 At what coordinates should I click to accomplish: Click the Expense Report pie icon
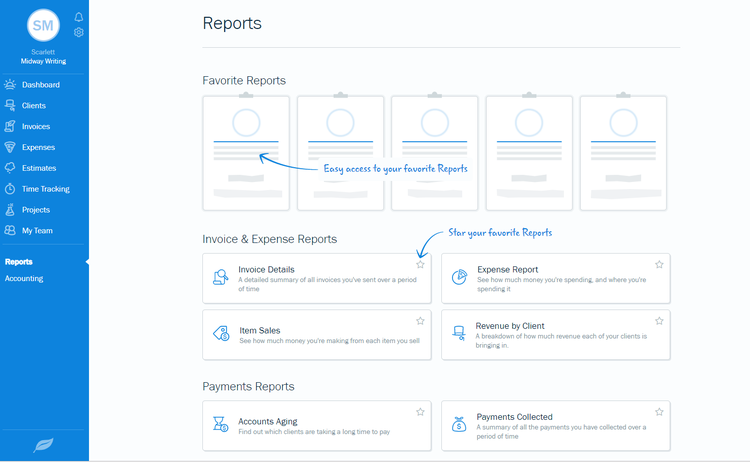tap(459, 277)
